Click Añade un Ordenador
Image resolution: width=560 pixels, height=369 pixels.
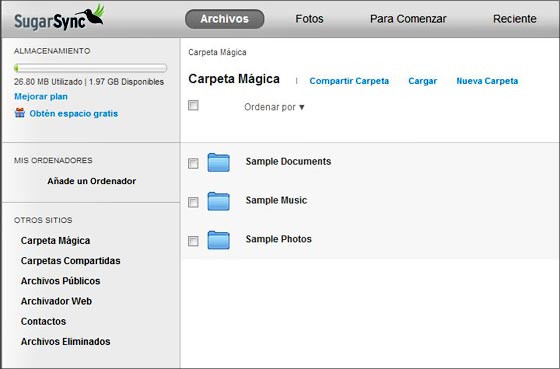coord(91,181)
